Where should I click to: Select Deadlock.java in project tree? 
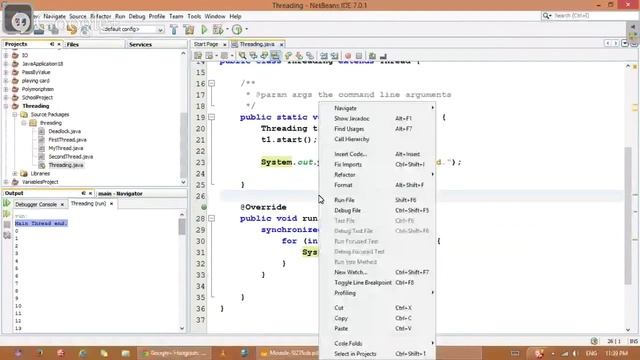click(64, 131)
